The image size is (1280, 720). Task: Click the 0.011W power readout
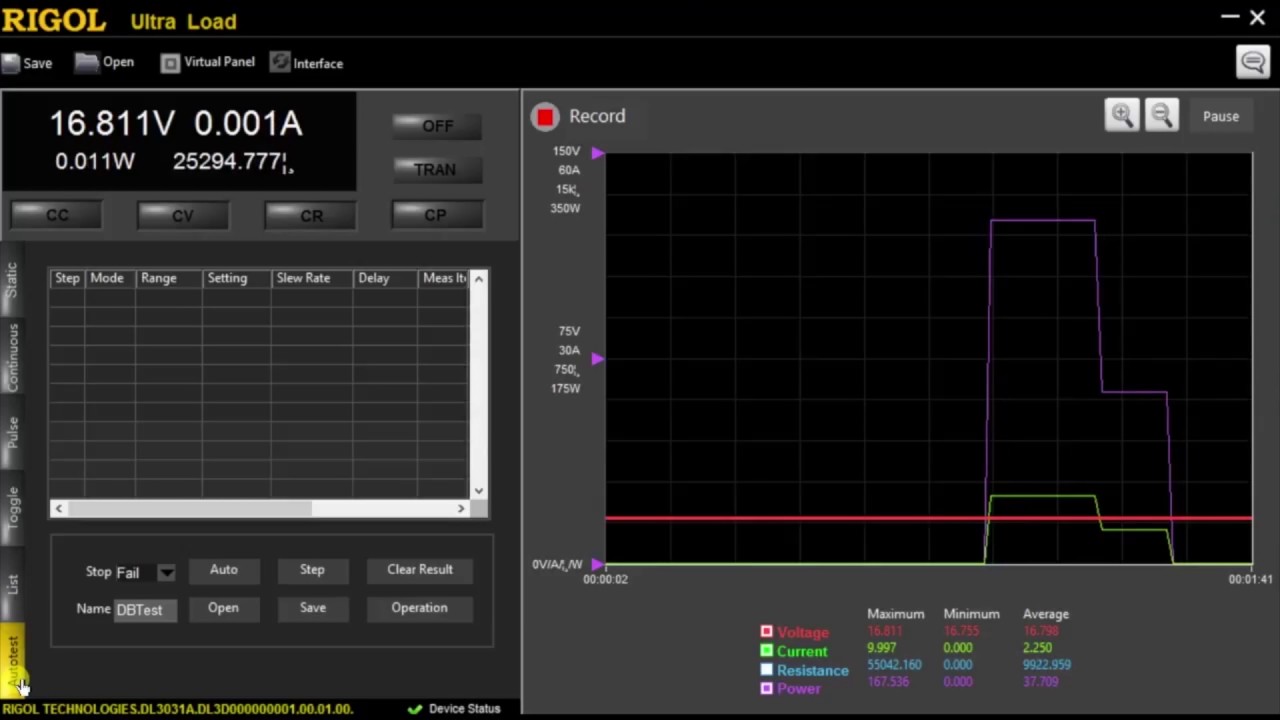[x=95, y=161]
